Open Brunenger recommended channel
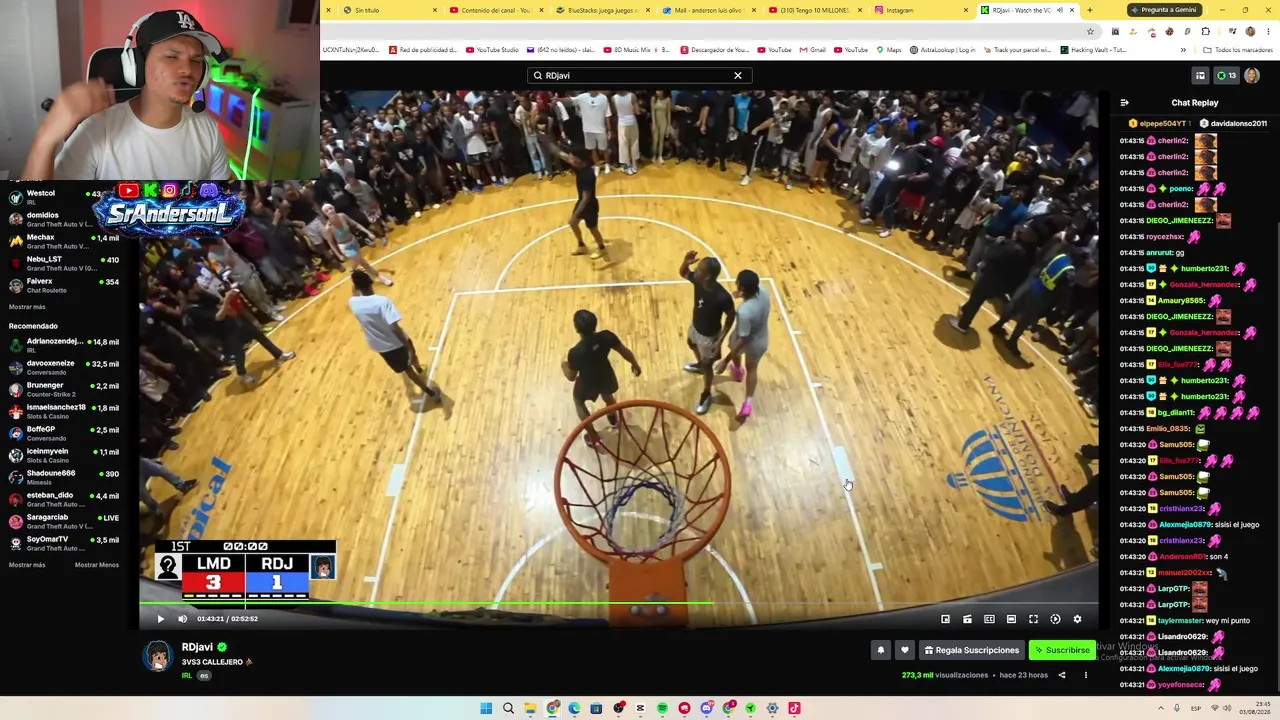The image size is (1280, 720). (x=64, y=389)
